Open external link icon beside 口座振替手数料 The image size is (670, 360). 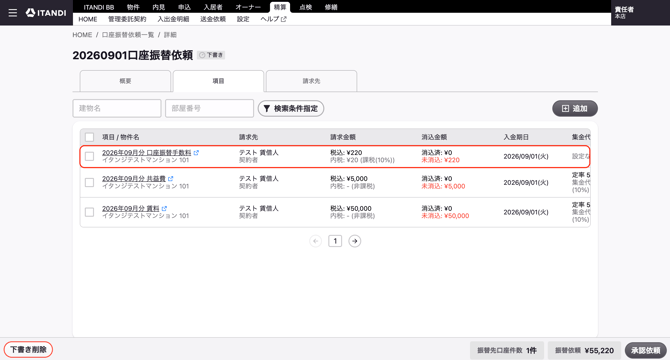[196, 152]
